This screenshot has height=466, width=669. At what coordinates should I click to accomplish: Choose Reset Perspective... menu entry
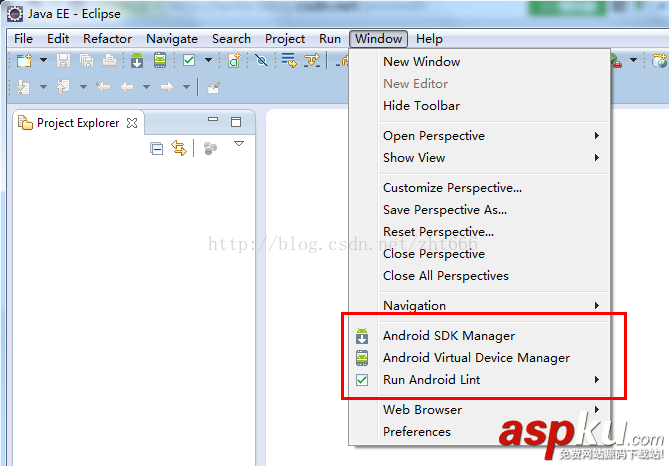(x=480, y=232)
